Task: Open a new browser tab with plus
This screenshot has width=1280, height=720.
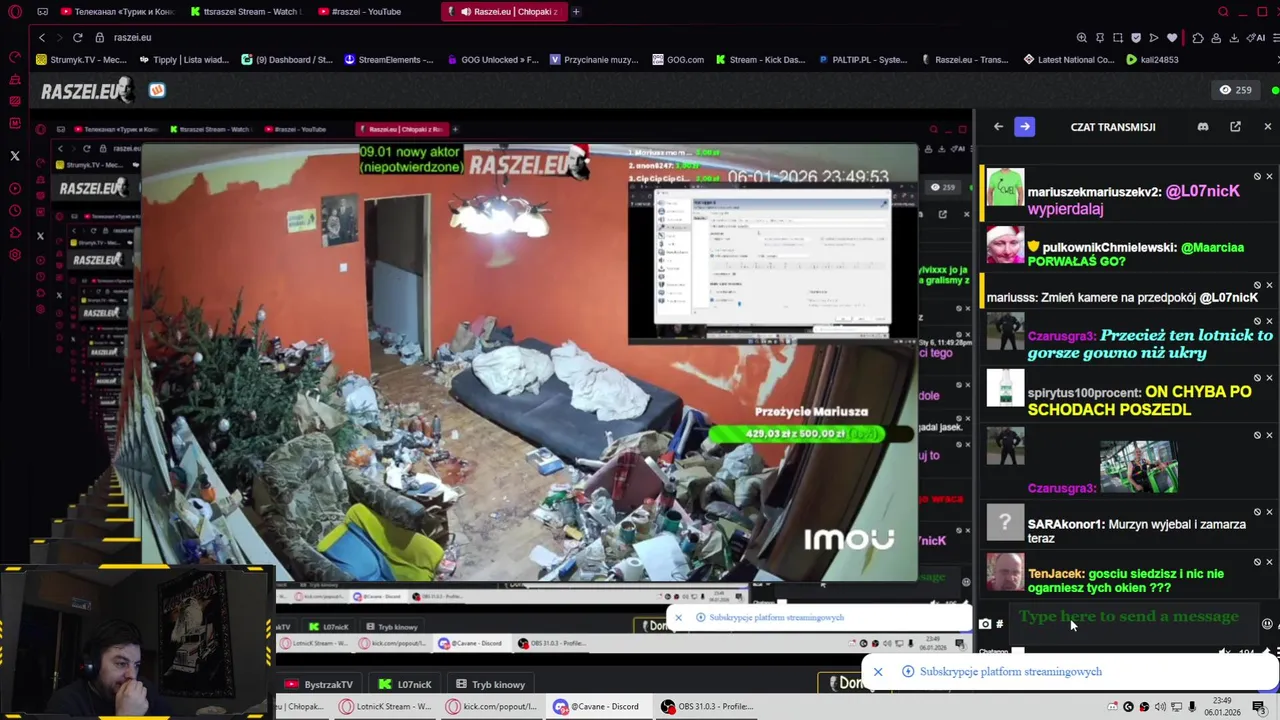Action: [x=576, y=12]
